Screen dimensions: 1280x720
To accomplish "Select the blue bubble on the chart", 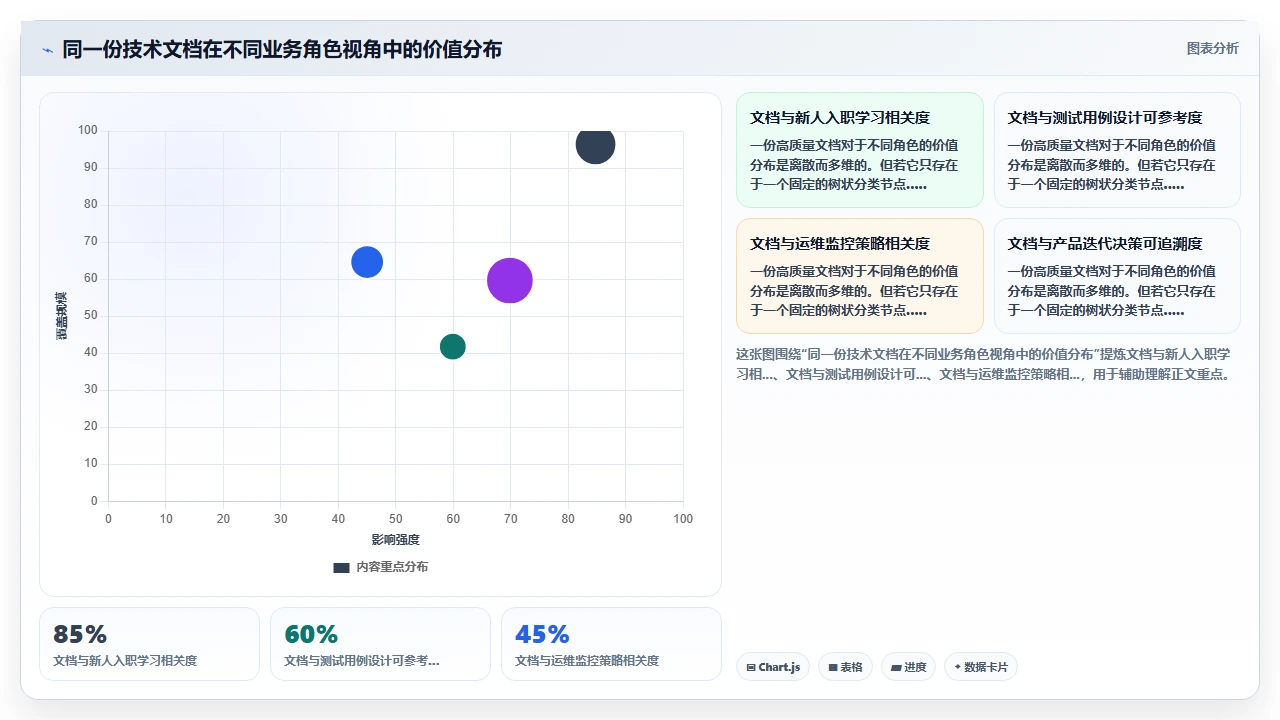I will [367, 262].
